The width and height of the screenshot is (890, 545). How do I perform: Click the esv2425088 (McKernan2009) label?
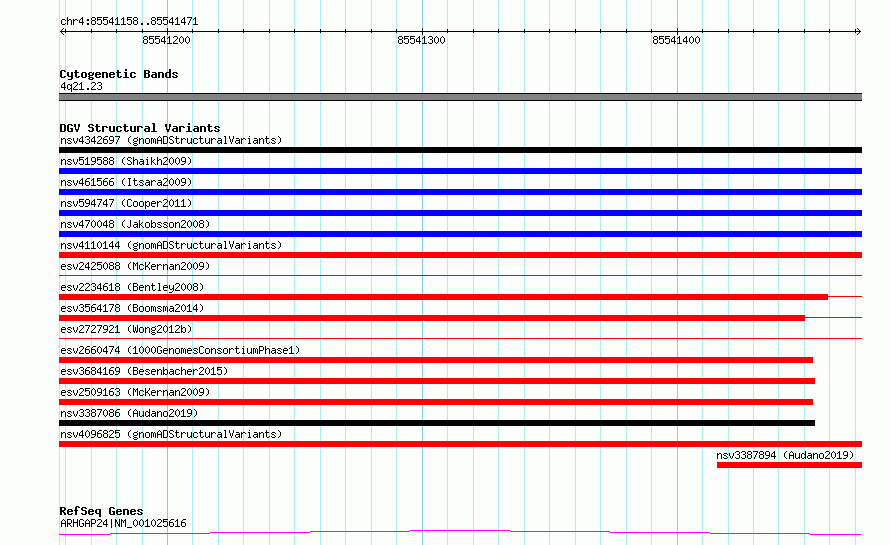135,266
